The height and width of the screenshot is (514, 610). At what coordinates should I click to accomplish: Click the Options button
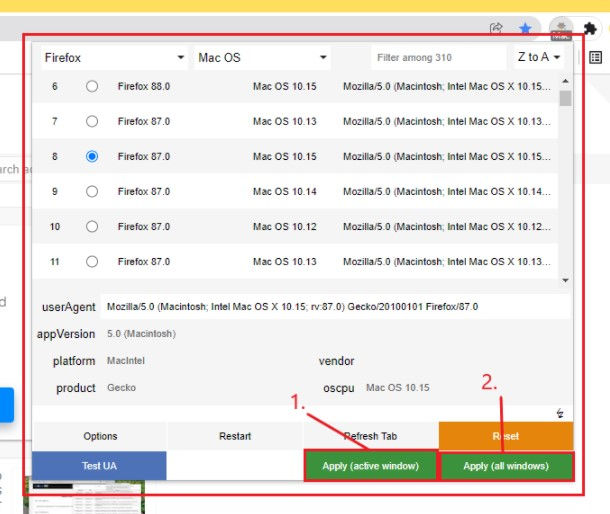pyautogui.click(x=100, y=436)
